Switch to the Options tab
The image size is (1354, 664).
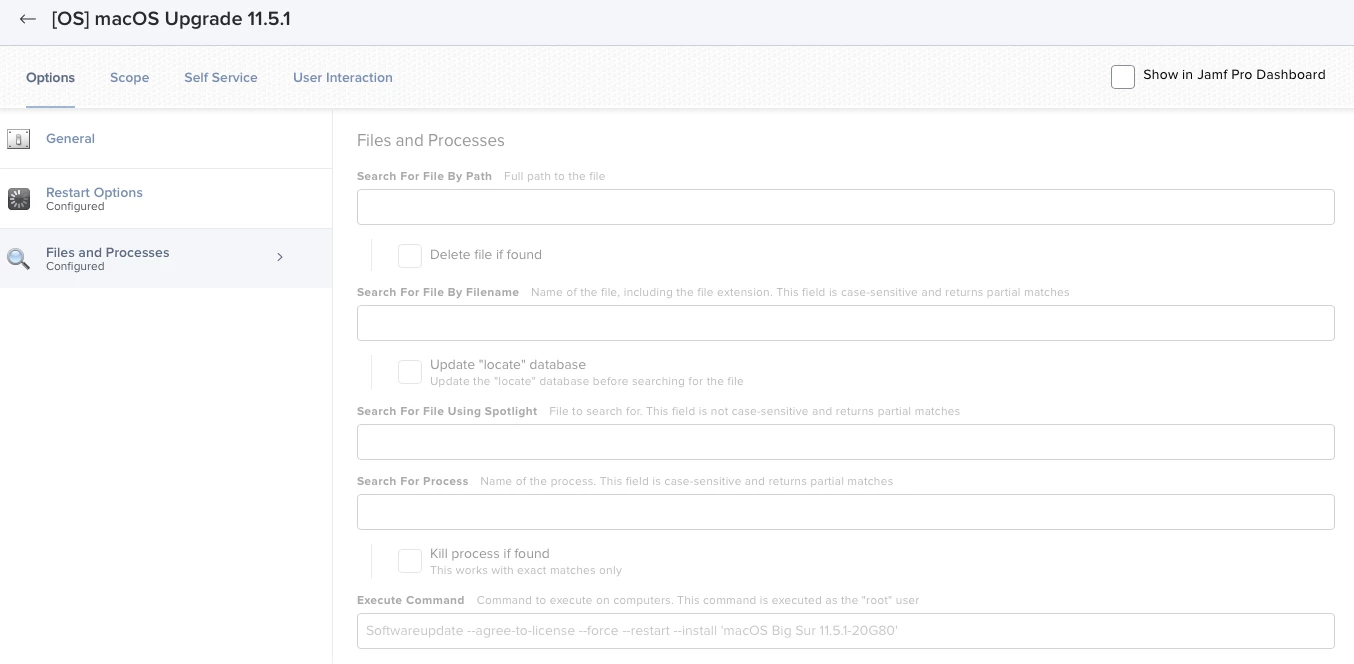point(50,77)
